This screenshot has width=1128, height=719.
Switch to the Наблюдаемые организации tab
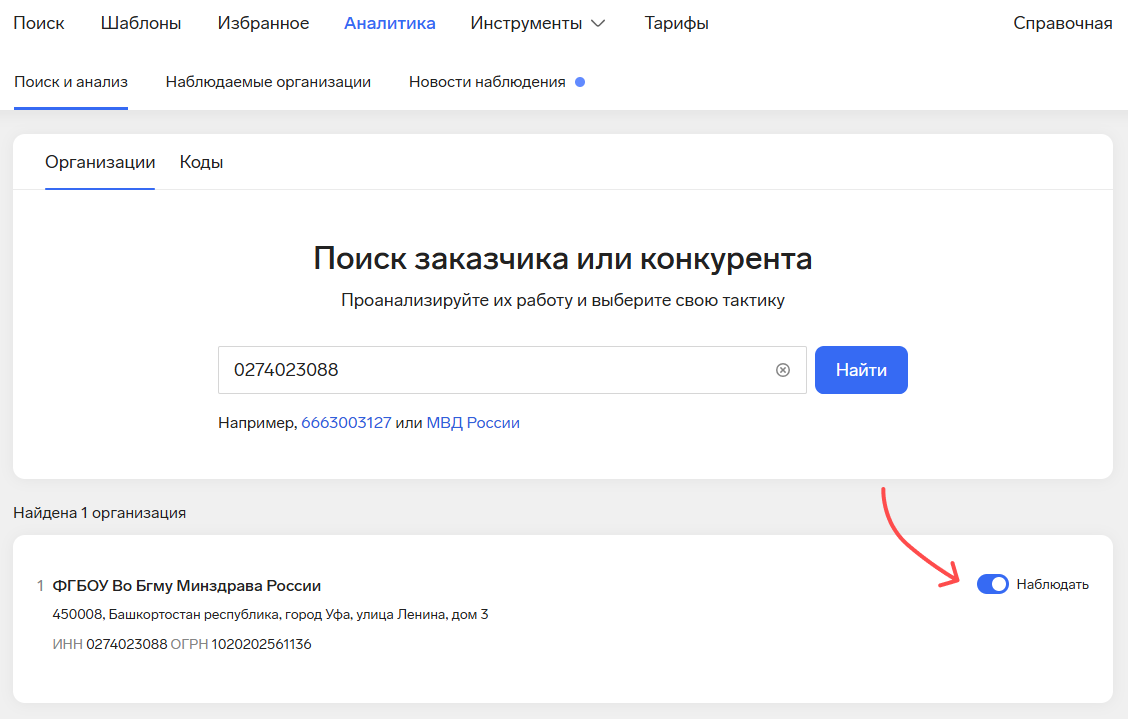tap(268, 82)
